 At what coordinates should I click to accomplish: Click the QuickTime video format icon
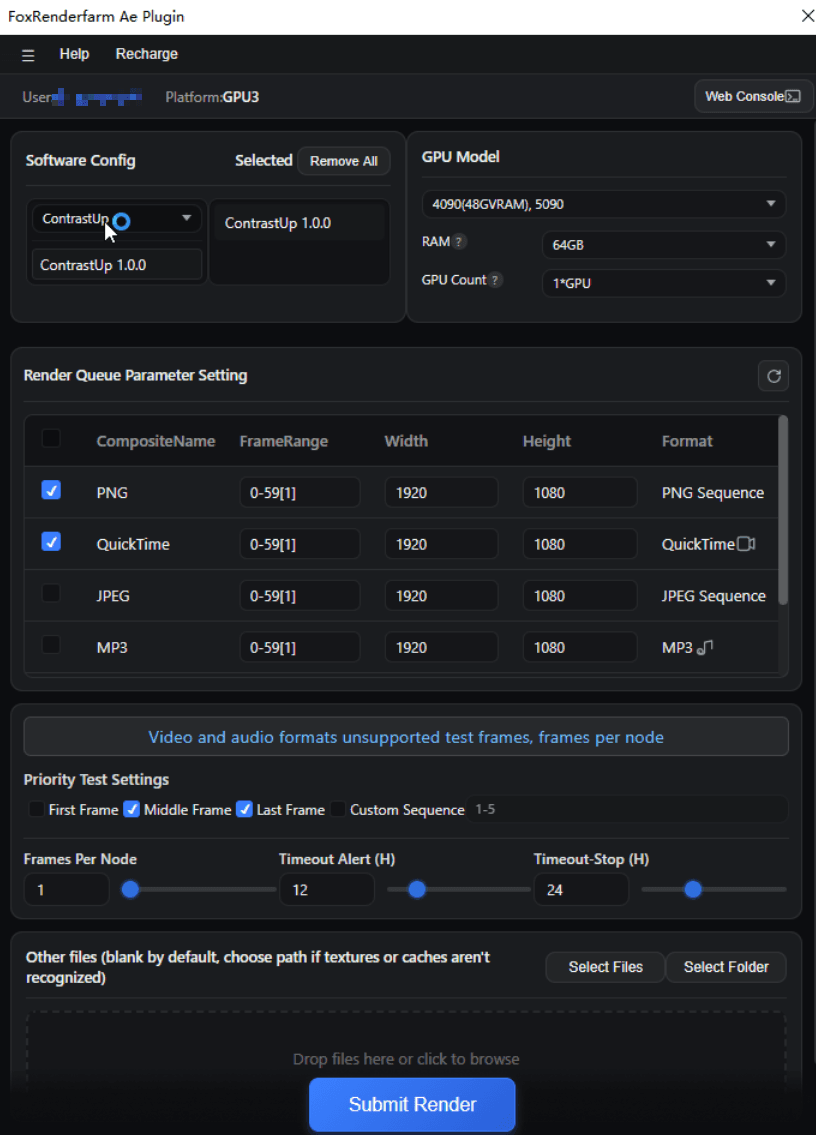pyautogui.click(x=746, y=544)
